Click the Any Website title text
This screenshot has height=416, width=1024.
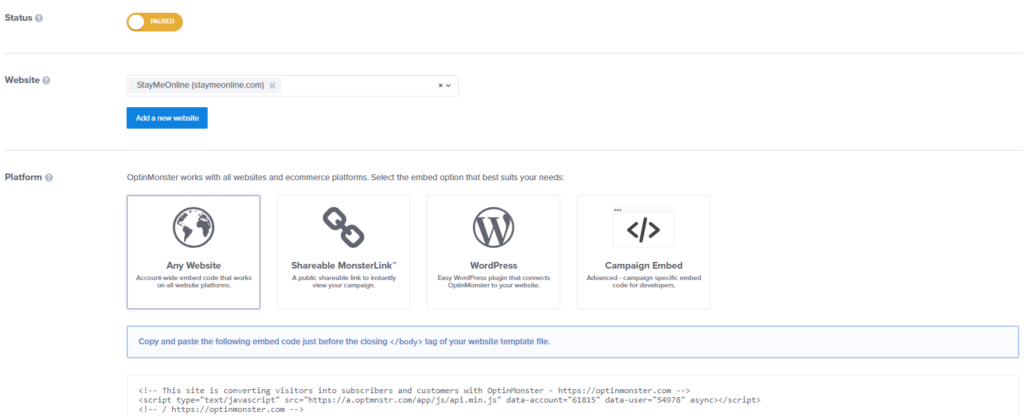[193, 266]
